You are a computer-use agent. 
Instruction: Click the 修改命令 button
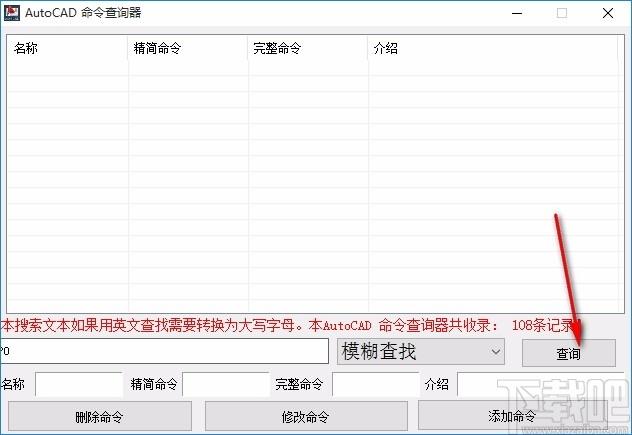[x=306, y=416]
